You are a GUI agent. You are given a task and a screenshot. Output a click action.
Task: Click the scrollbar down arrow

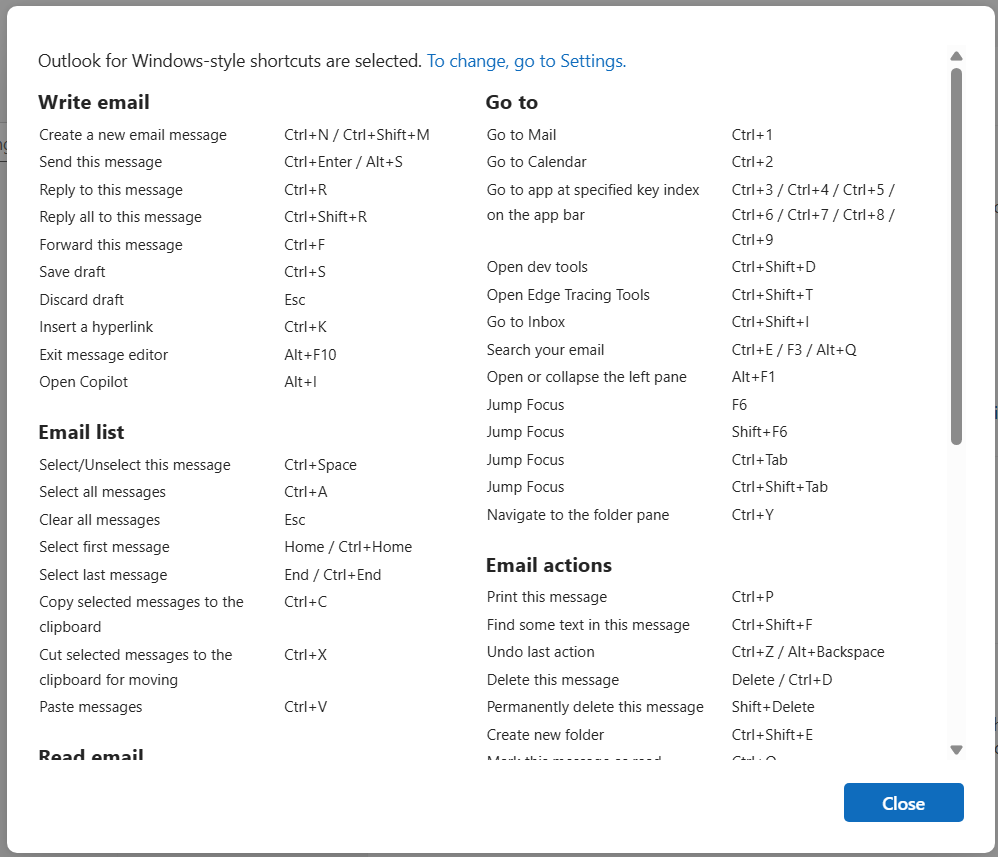tap(956, 749)
